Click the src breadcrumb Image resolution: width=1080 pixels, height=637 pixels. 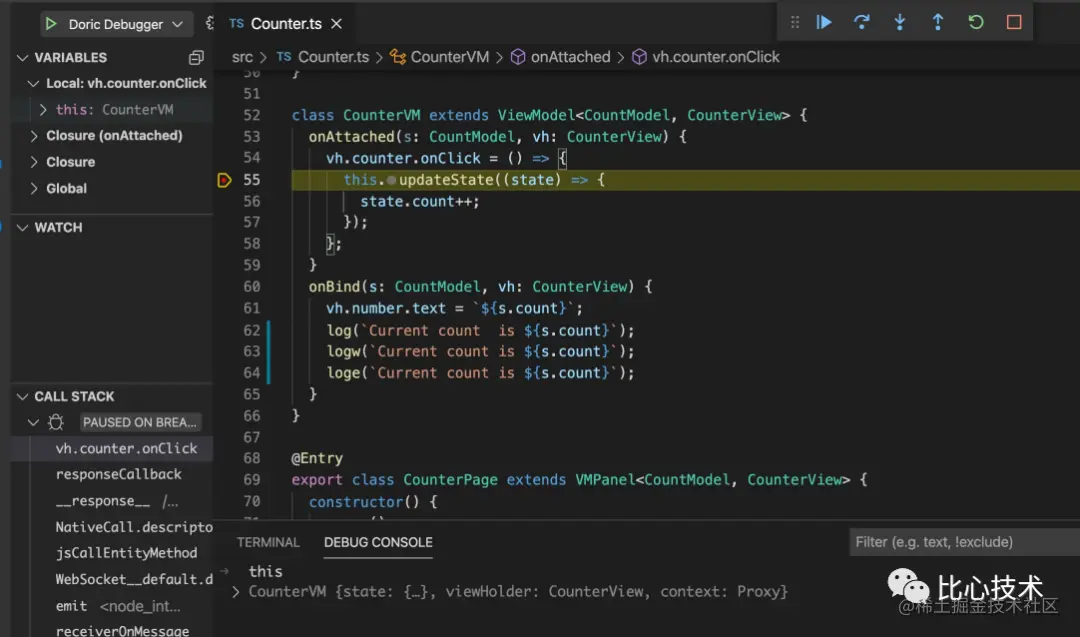click(x=242, y=57)
